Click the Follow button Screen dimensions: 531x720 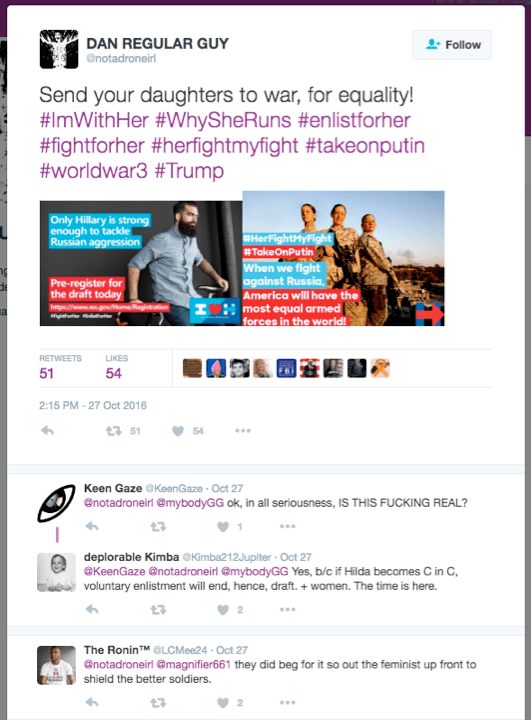pyautogui.click(x=452, y=45)
